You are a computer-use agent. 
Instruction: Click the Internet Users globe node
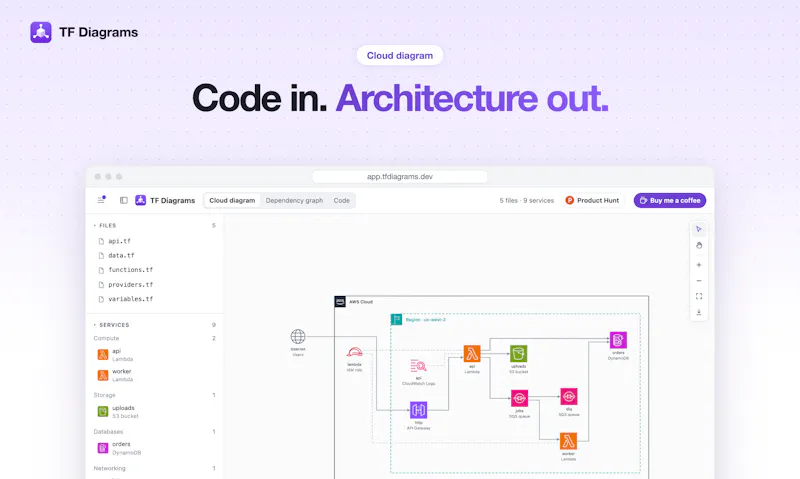click(298, 337)
